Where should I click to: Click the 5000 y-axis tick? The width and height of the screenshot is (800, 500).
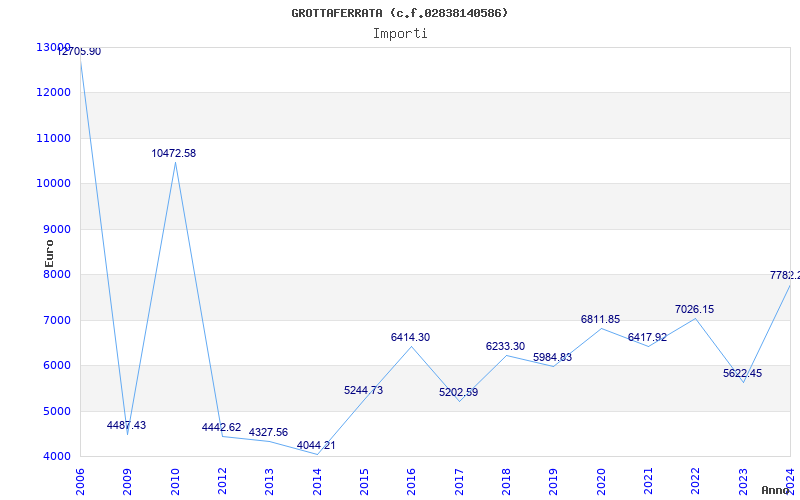pos(56,411)
